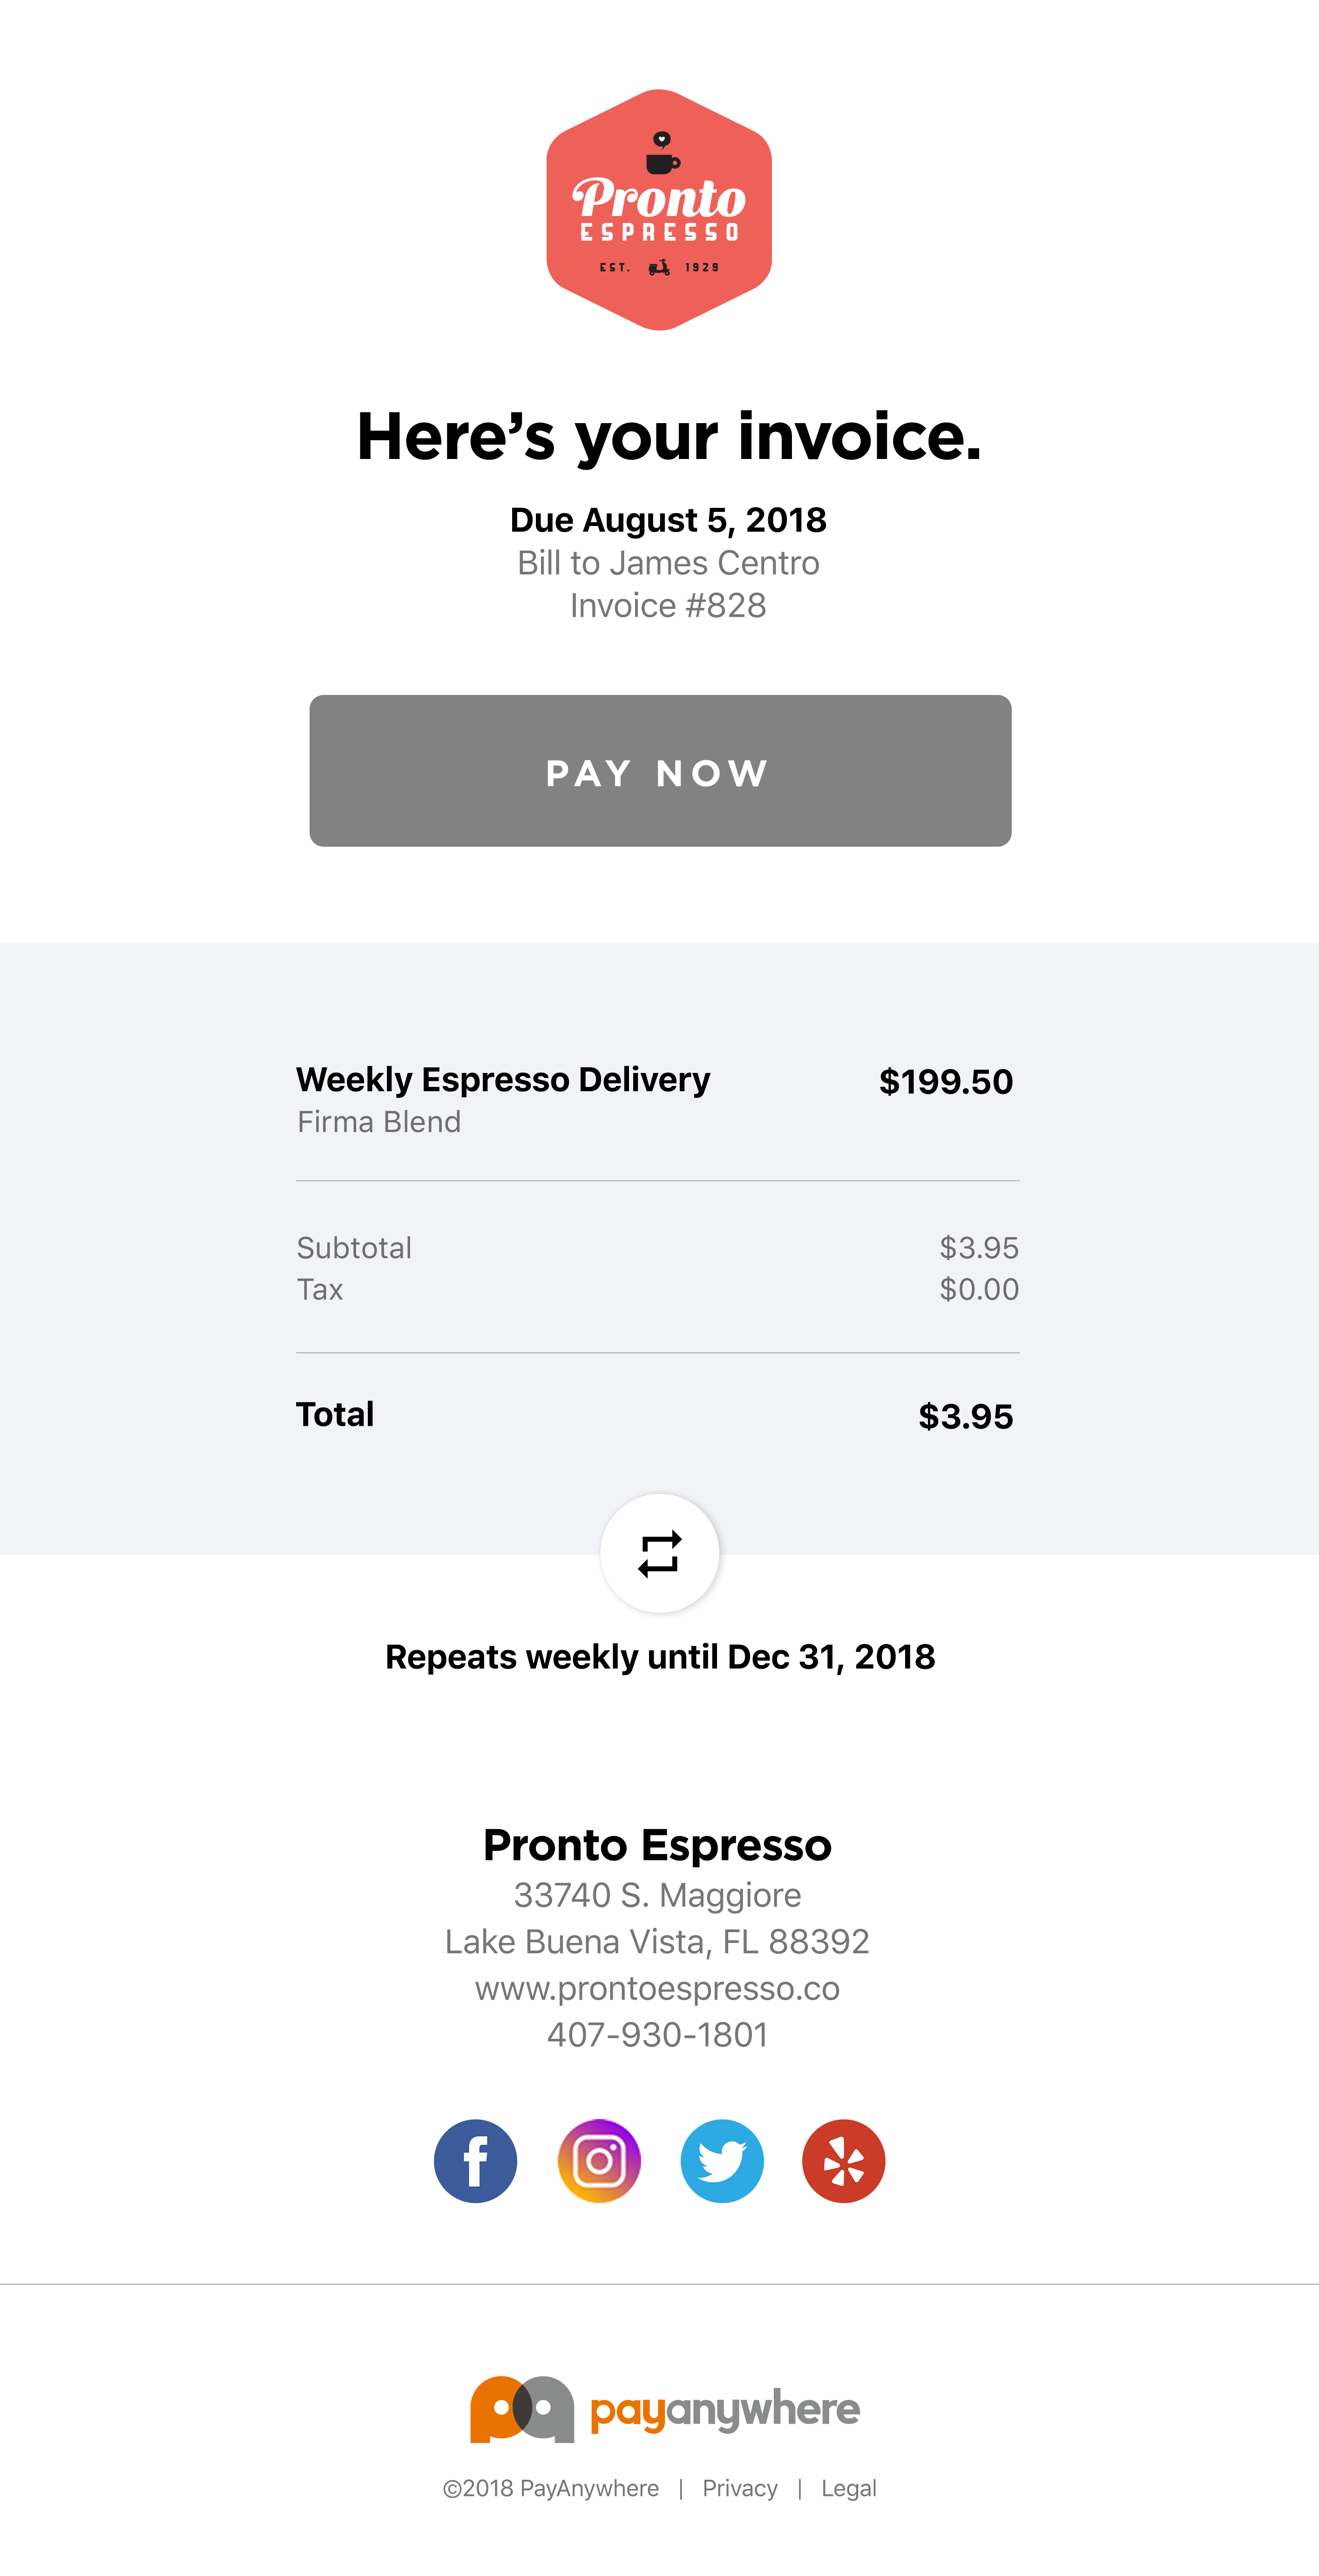This screenshot has height=2576, width=1319.
Task: Open the Privacy footer link
Action: pos(740,2488)
